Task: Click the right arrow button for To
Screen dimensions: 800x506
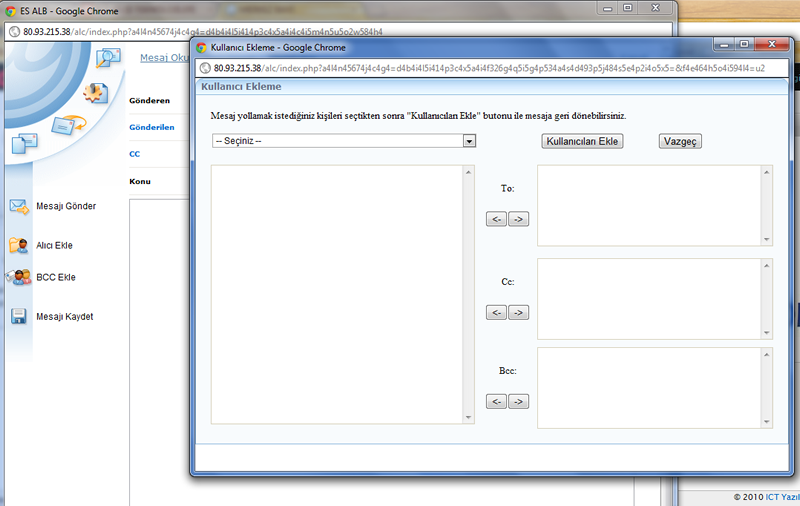Action: tap(518, 219)
